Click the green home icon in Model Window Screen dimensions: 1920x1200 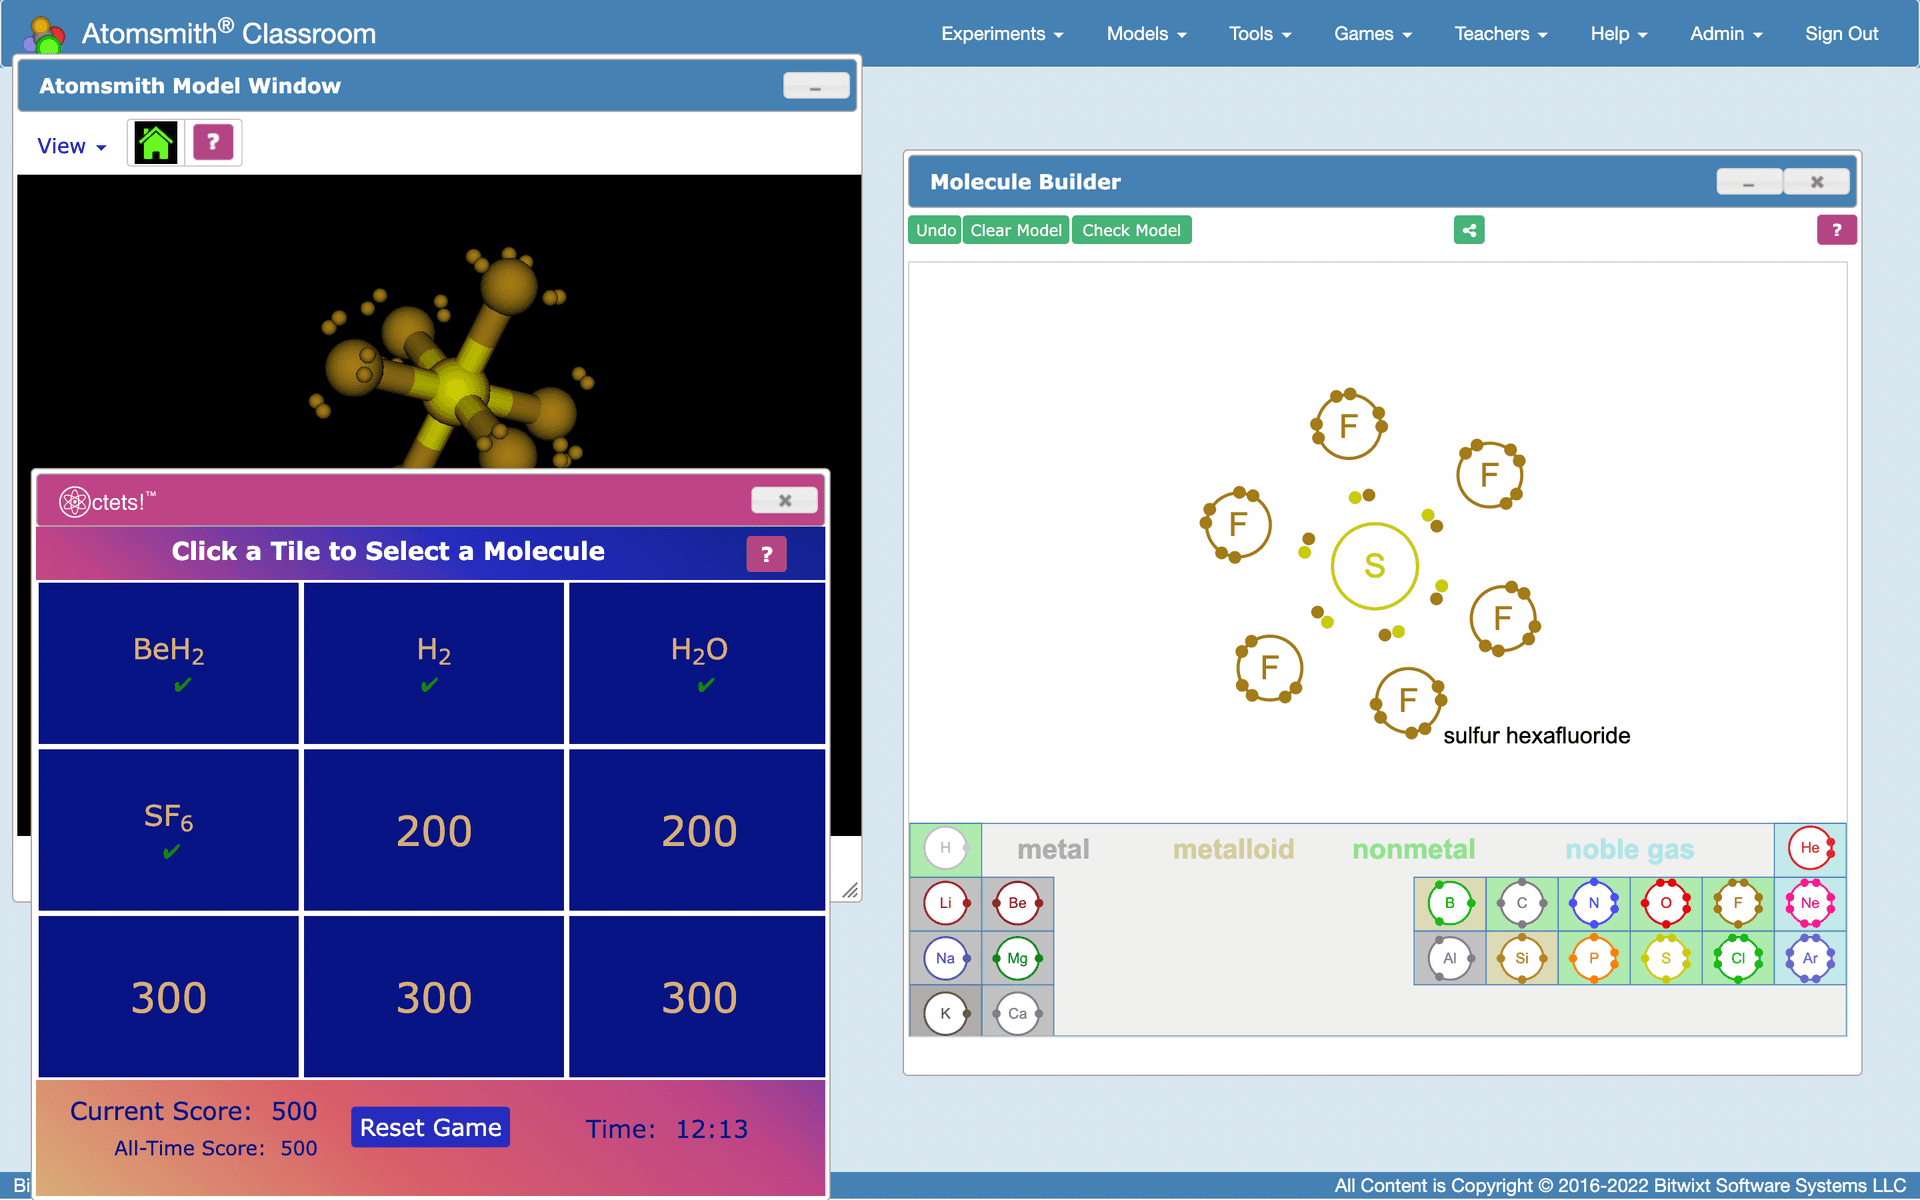point(156,143)
